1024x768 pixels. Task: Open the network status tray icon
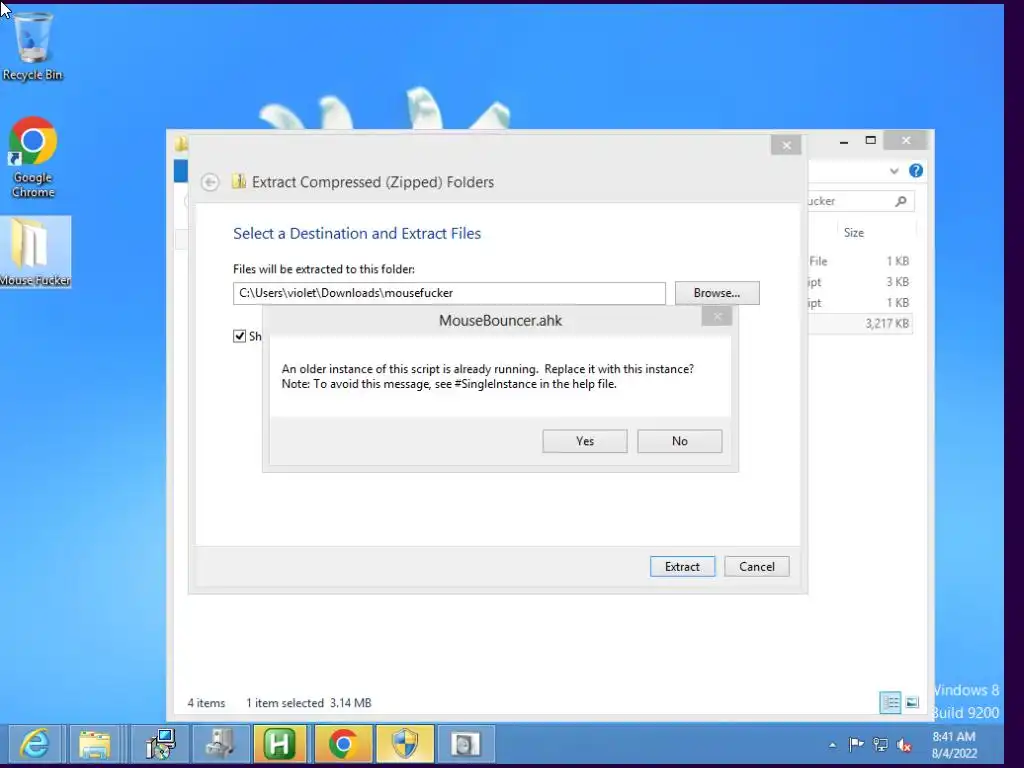880,744
